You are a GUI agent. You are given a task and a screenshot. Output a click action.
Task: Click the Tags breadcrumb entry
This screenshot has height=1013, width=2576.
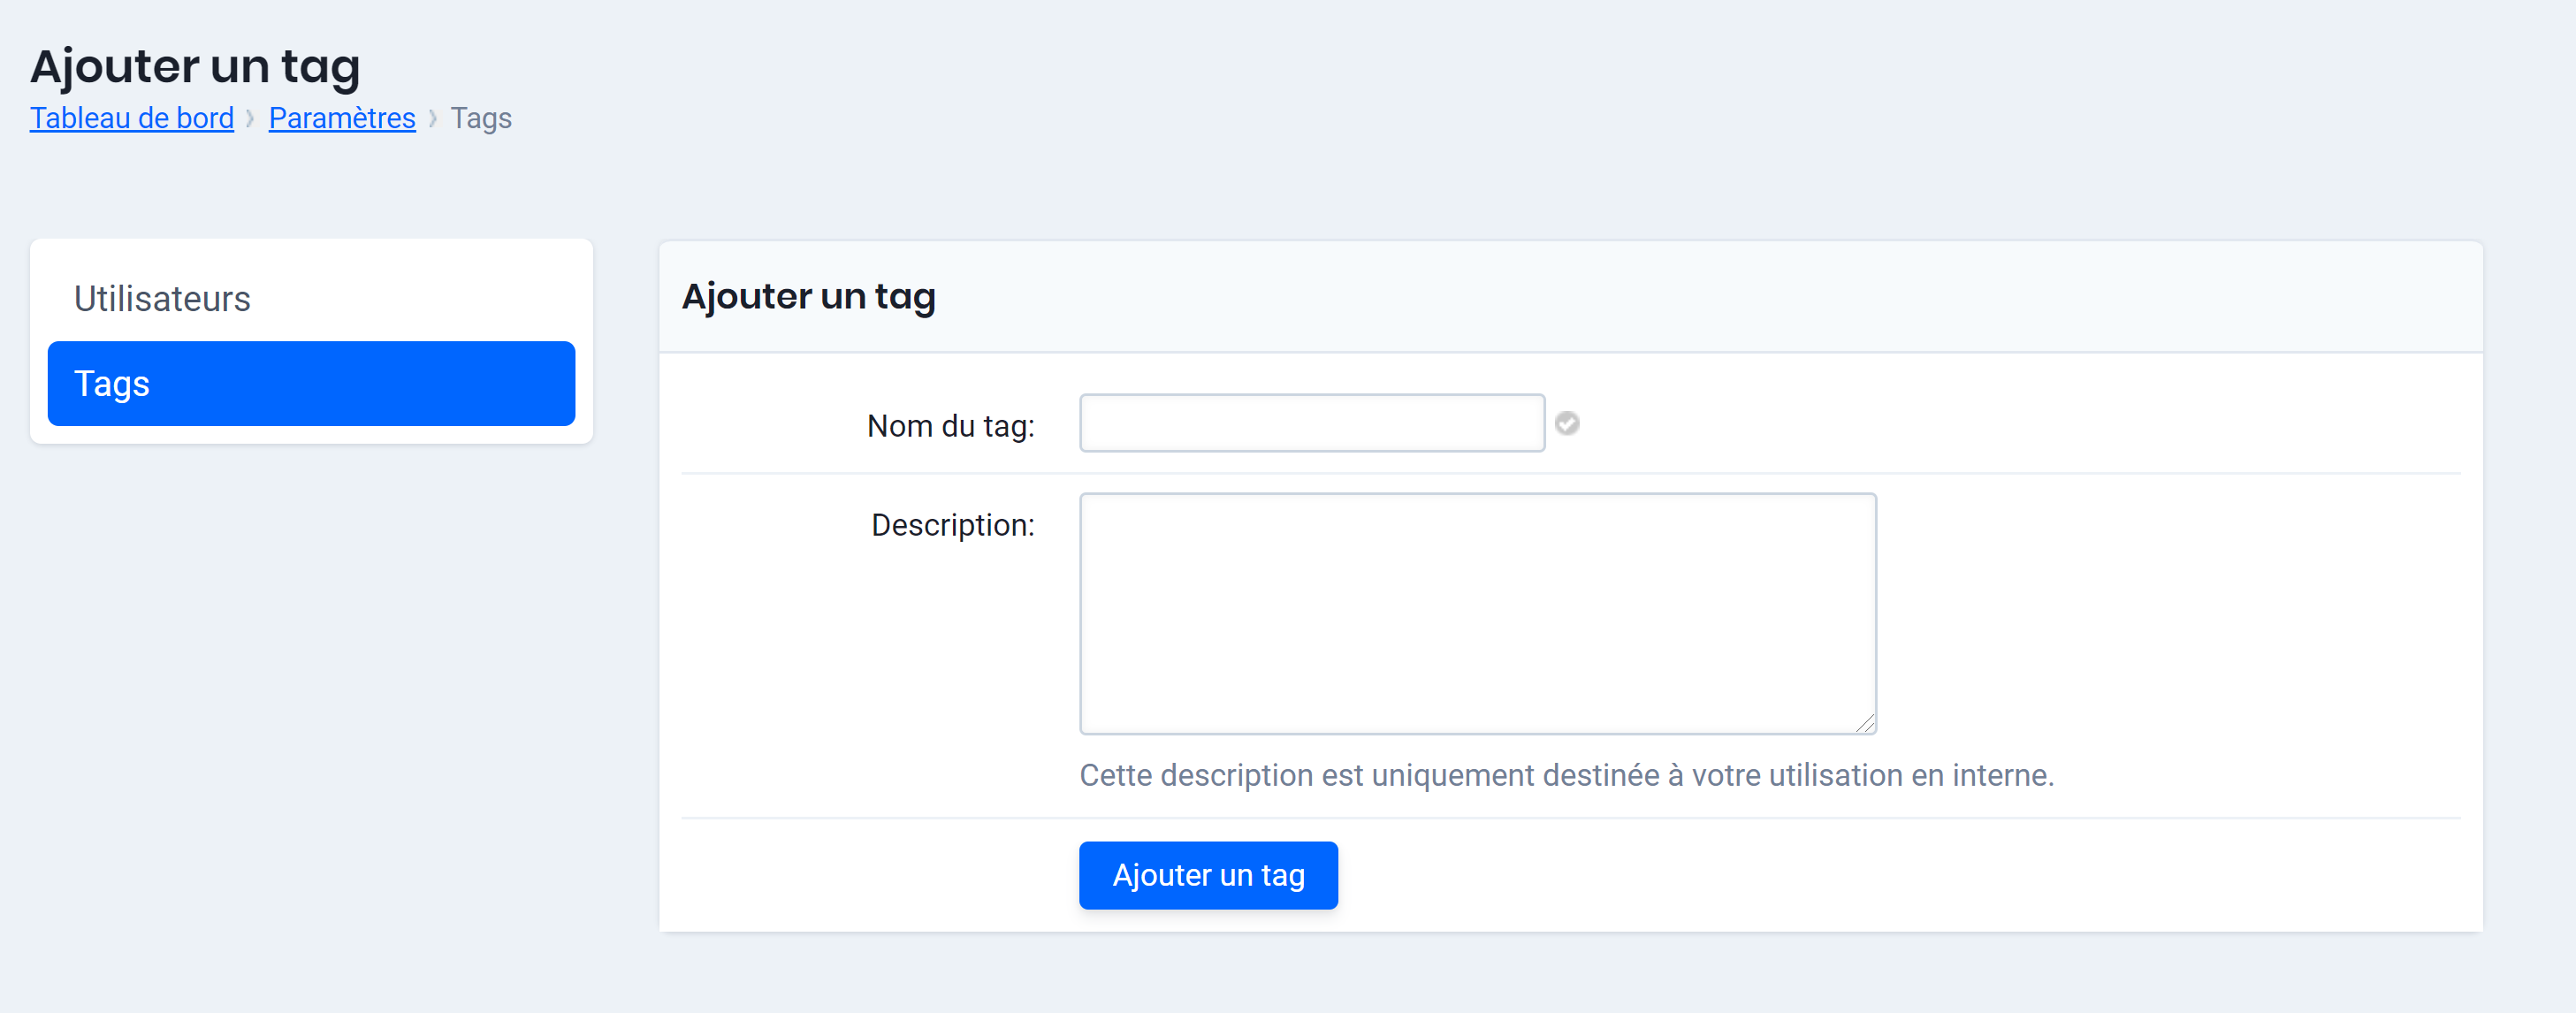click(x=481, y=117)
